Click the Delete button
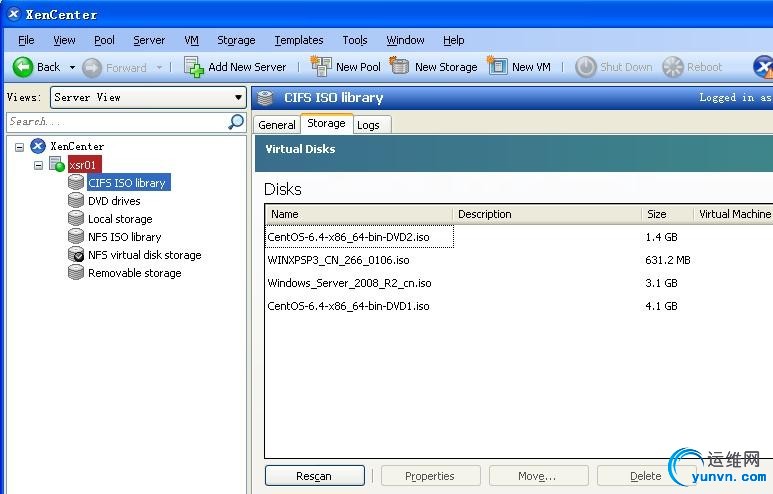This screenshot has width=773, height=494. coord(646,476)
